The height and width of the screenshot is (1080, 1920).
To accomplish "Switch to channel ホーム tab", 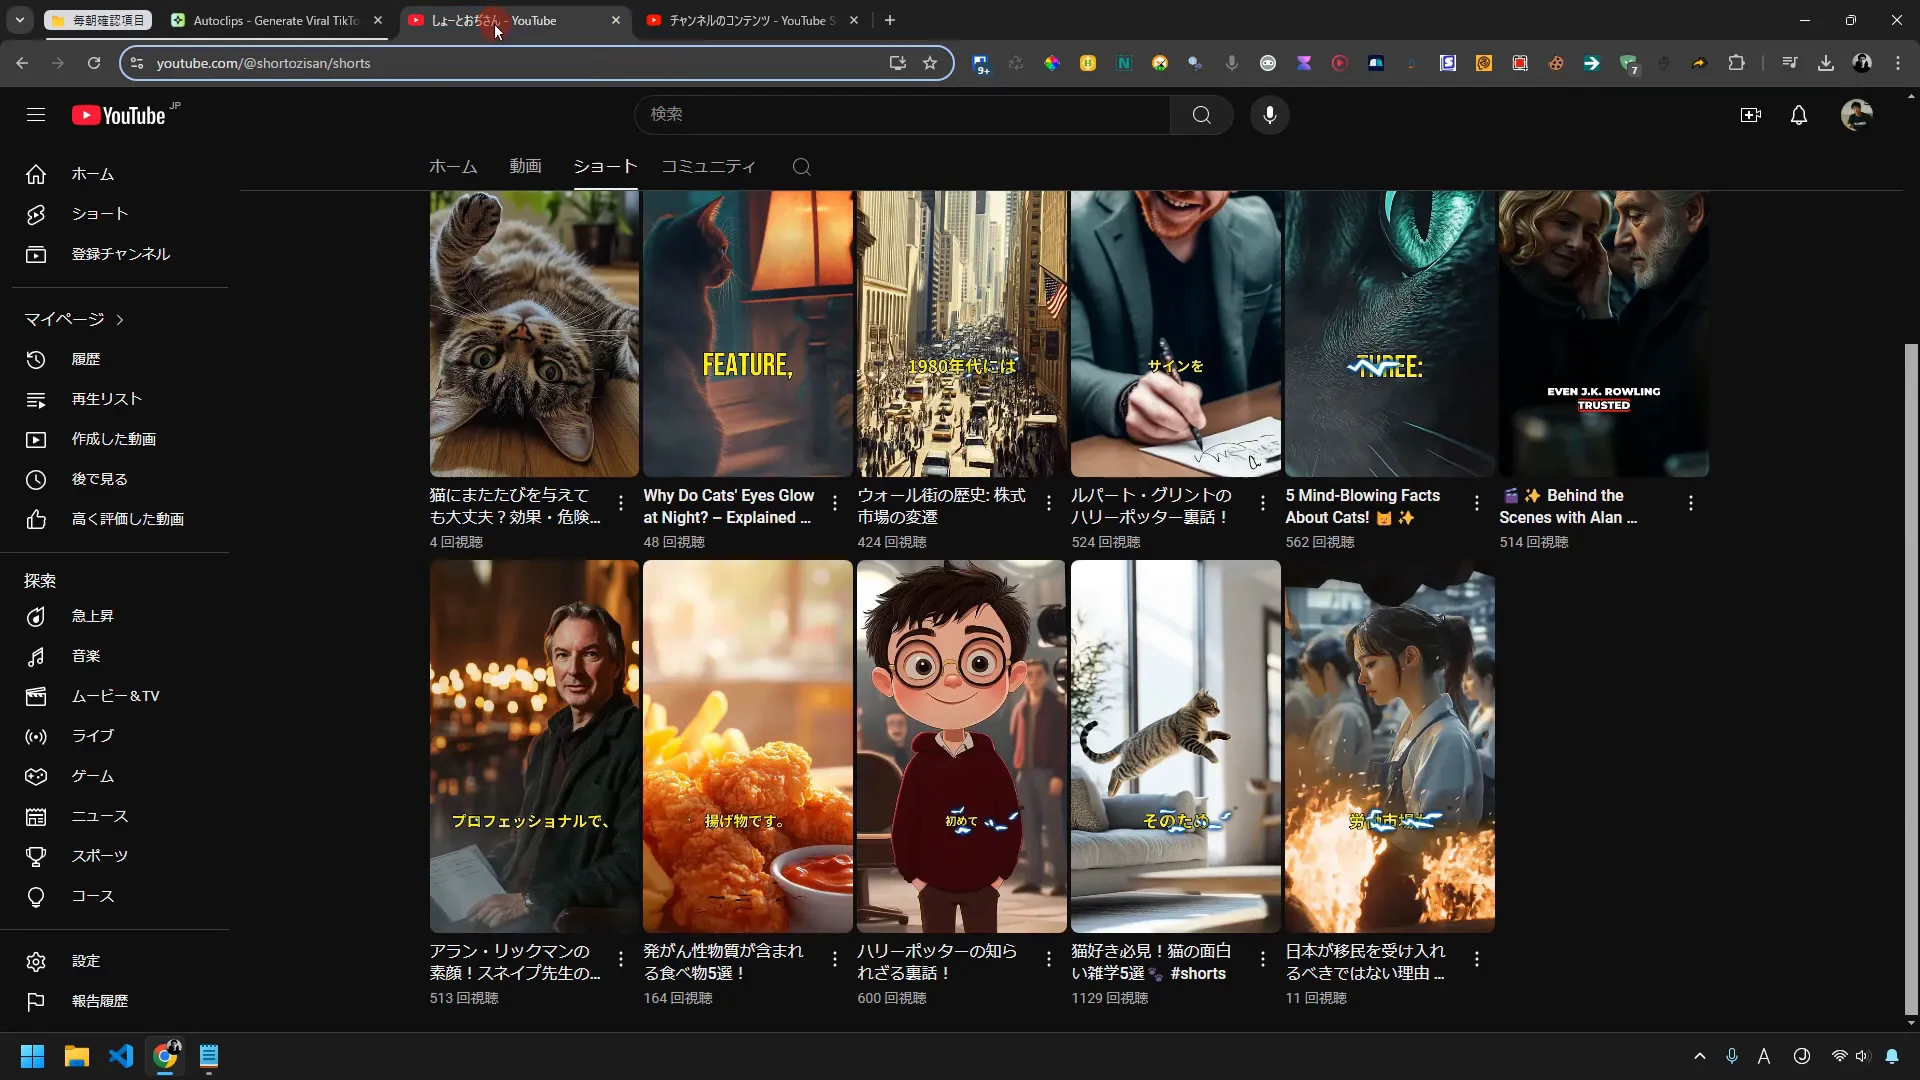I will 453,167.
